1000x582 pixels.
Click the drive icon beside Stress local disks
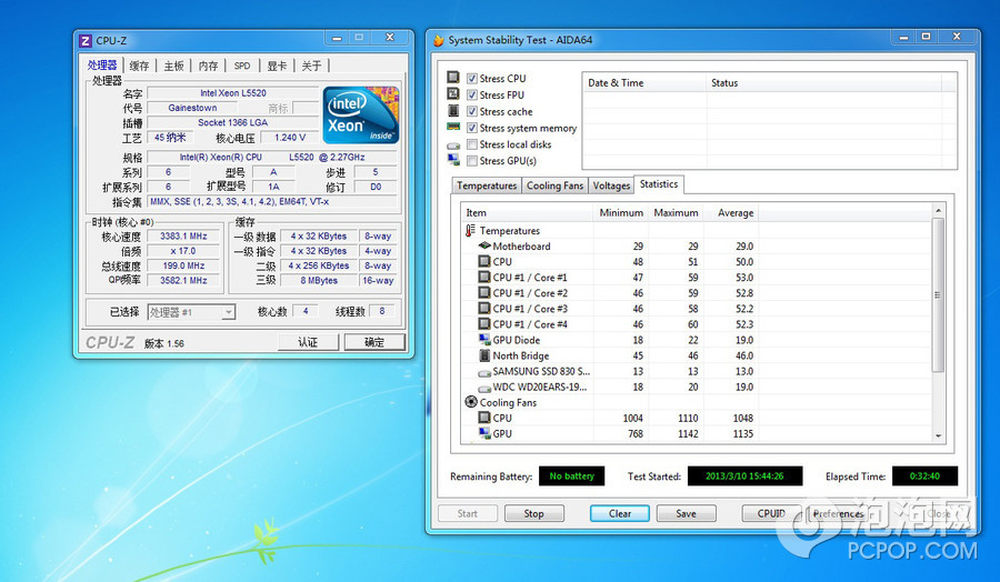coord(453,145)
